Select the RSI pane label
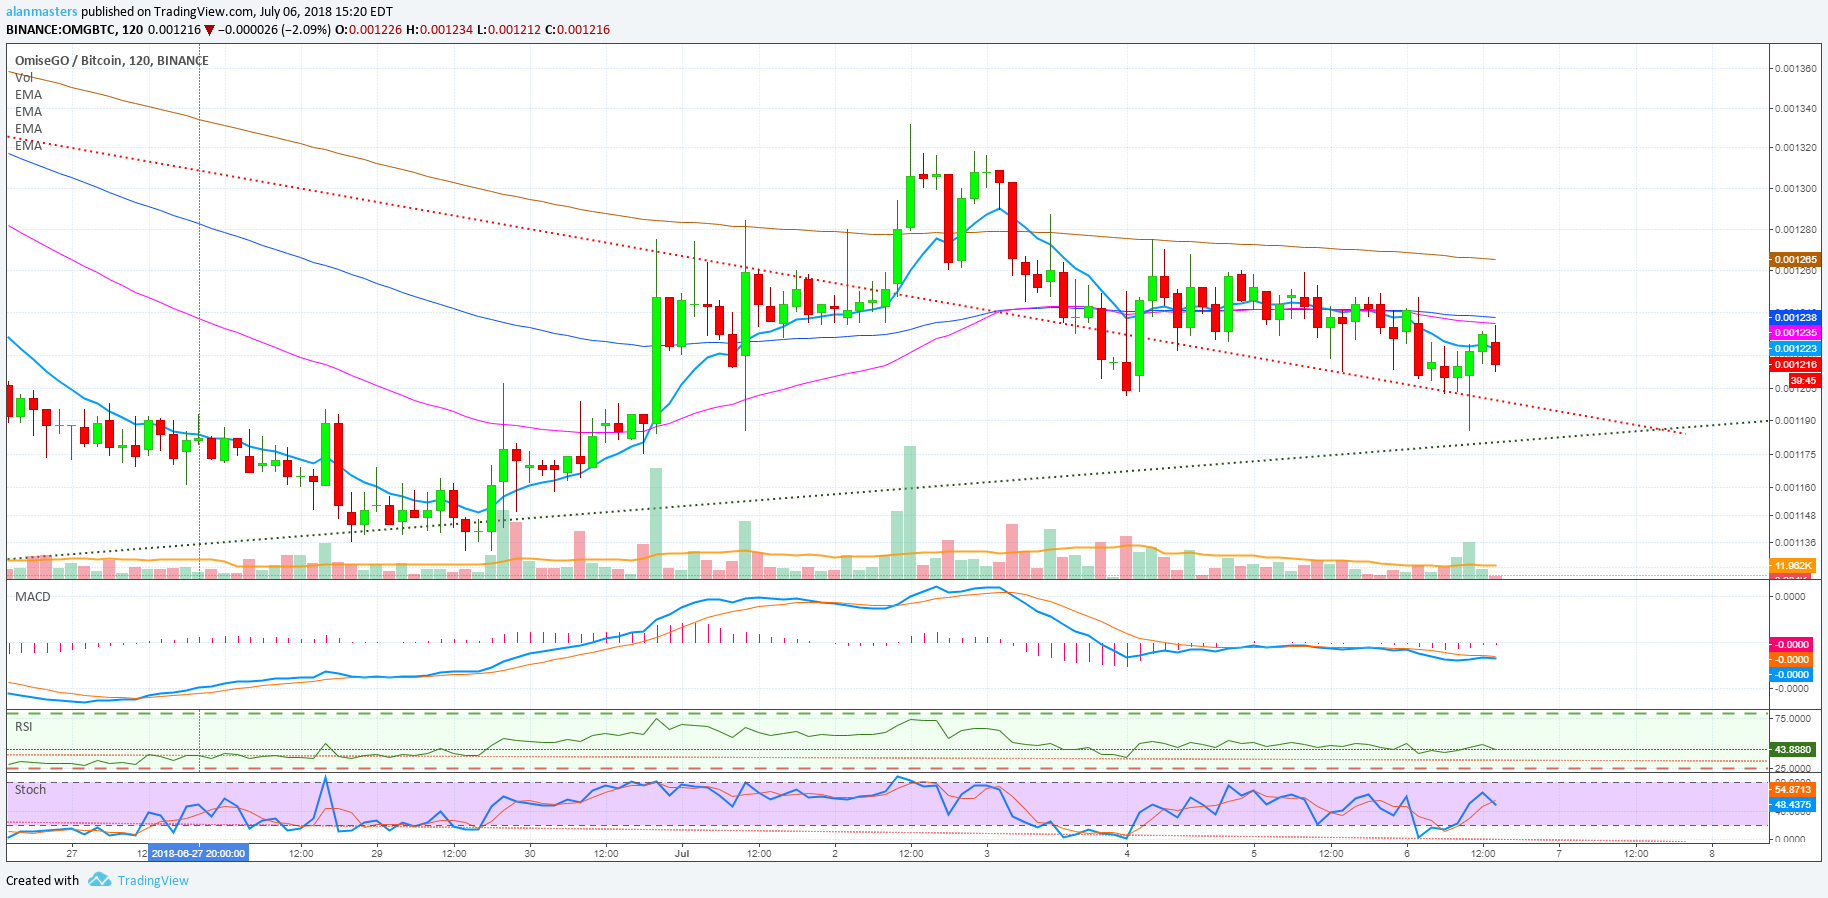The image size is (1828, 898). (24, 726)
